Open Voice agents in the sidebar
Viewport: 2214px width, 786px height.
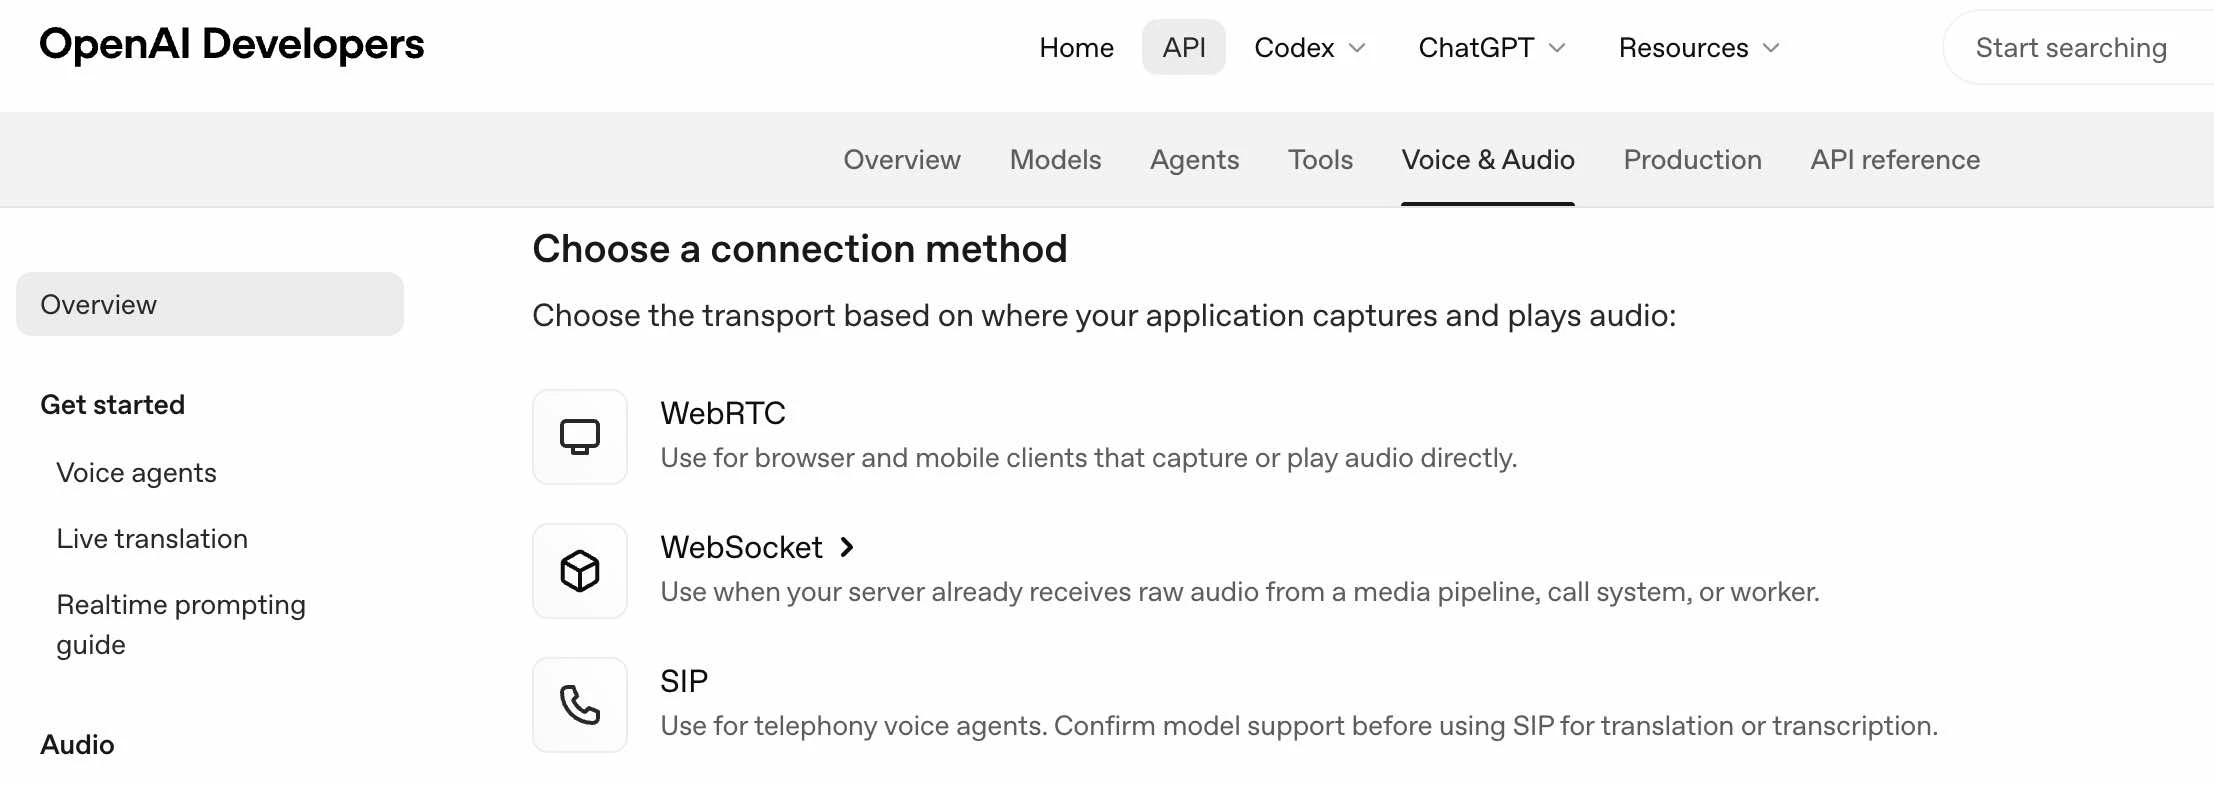tap(136, 472)
